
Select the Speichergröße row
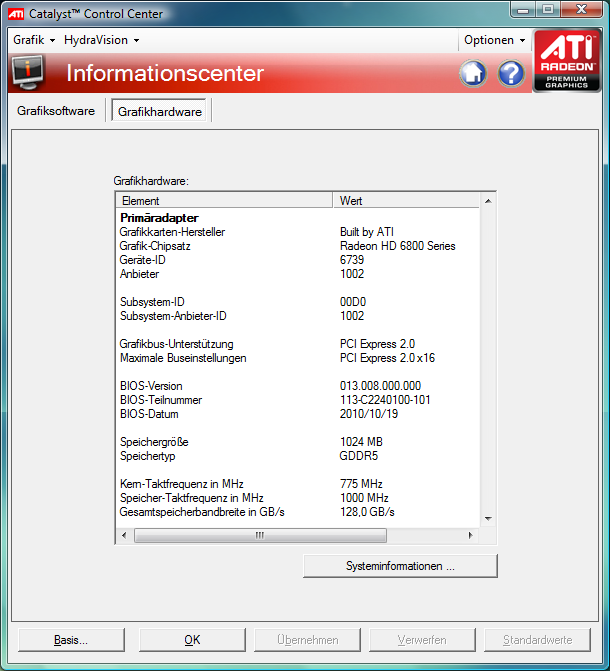[x=298, y=442]
